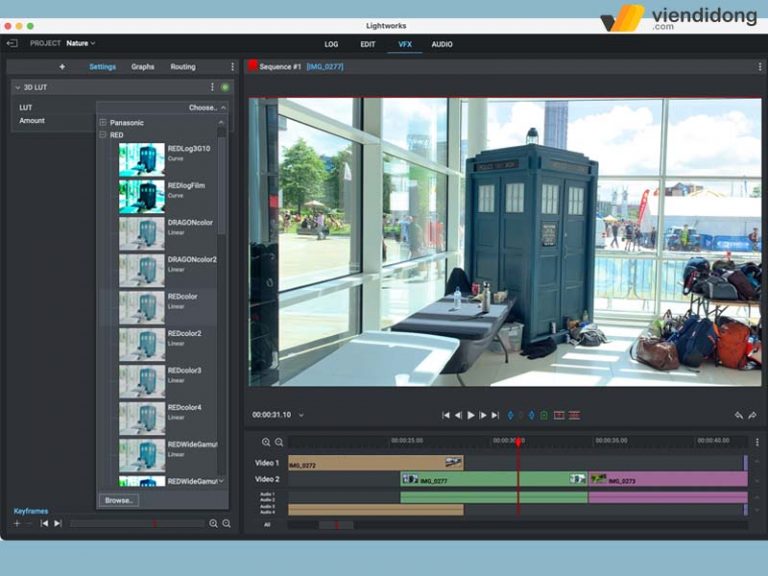
Task: Collapse the 3D LUT effect section
Action: click(18, 88)
